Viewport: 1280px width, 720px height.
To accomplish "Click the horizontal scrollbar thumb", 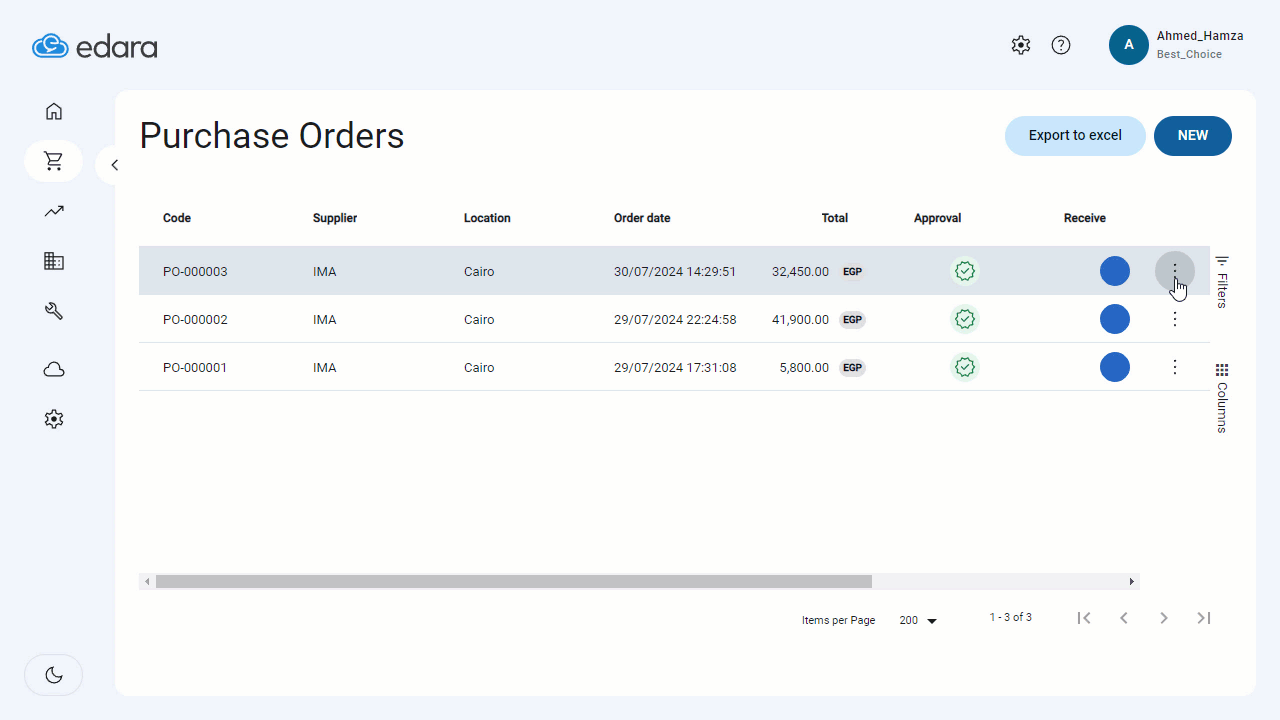I will click(514, 581).
